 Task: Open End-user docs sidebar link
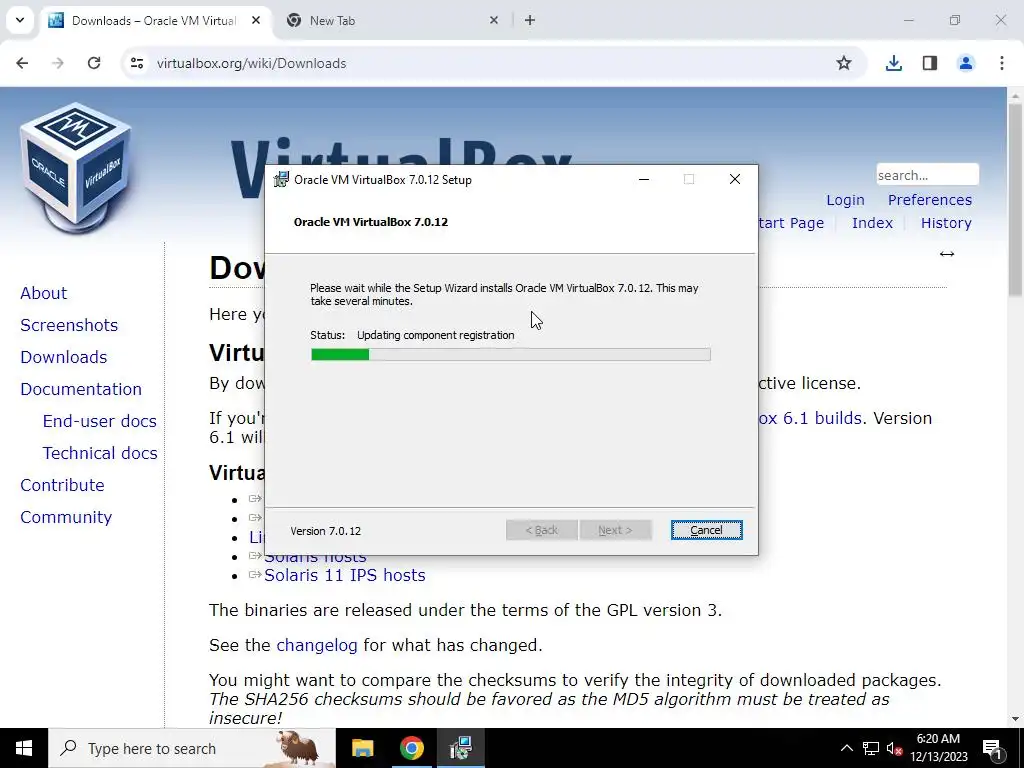[x=99, y=421]
